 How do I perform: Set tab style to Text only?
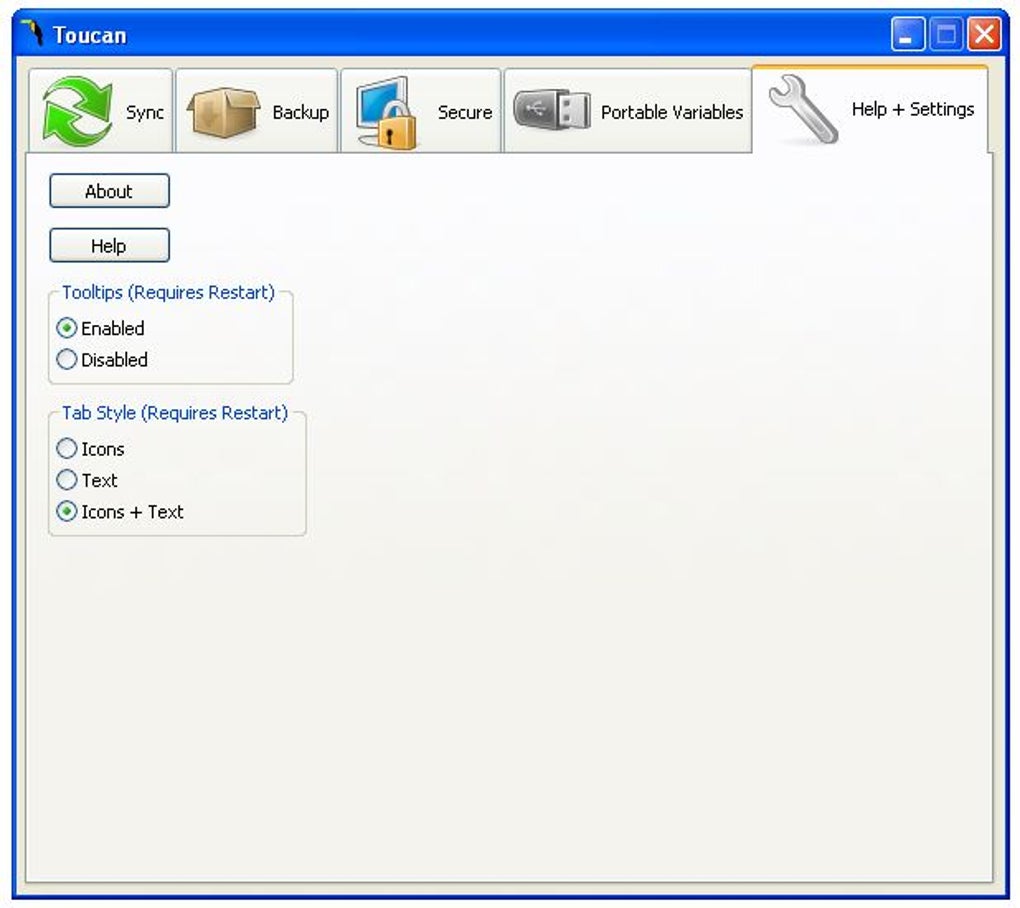point(87,480)
